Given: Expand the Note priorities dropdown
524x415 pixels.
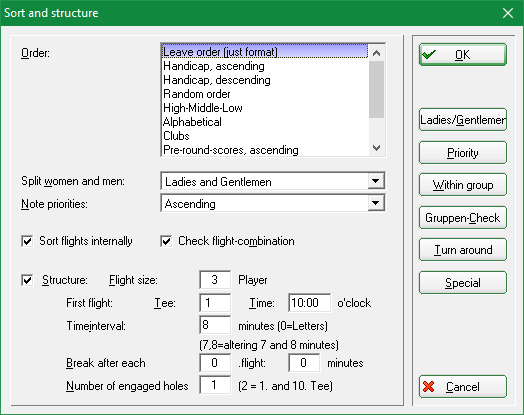Looking at the screenshot, I should click(376, 203).
